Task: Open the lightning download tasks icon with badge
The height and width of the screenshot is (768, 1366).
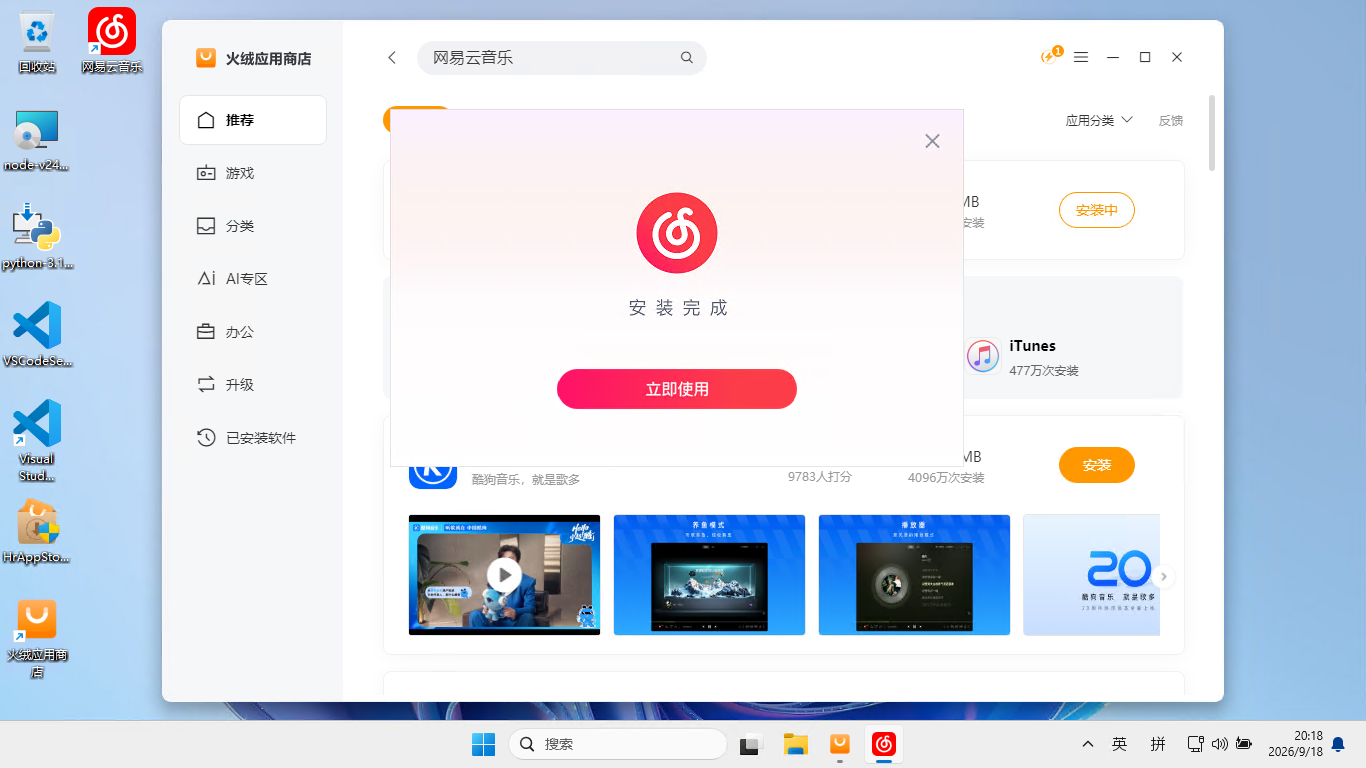Action: click(x=1050, y=56)
